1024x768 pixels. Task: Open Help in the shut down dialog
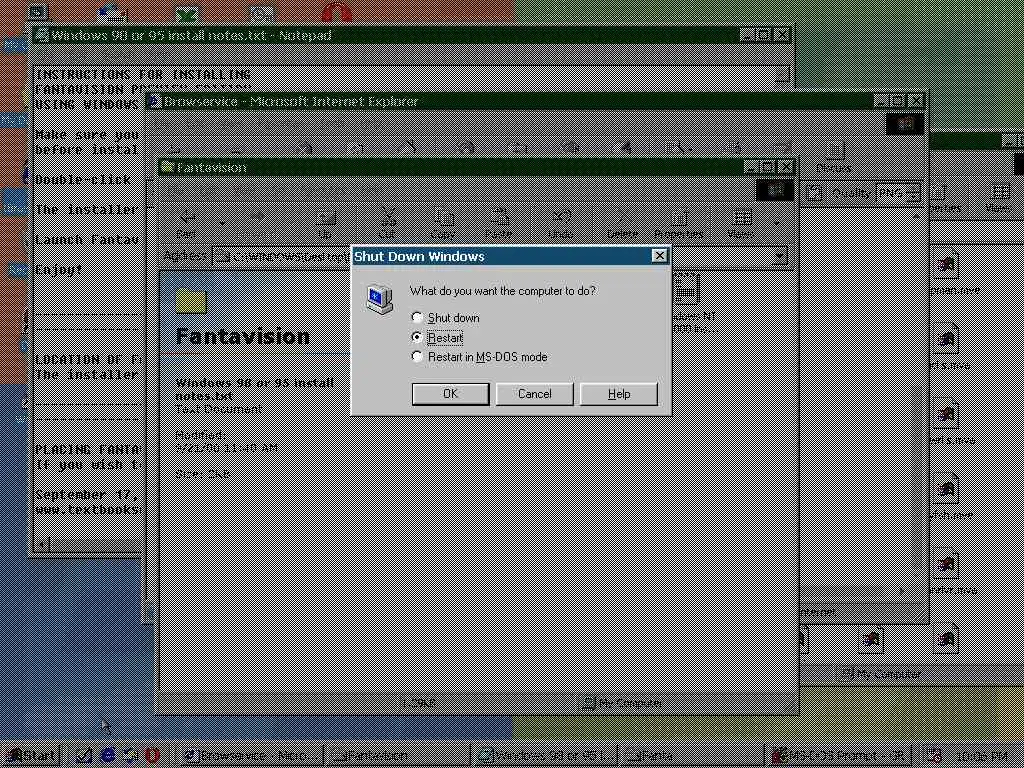click(618, 394)
